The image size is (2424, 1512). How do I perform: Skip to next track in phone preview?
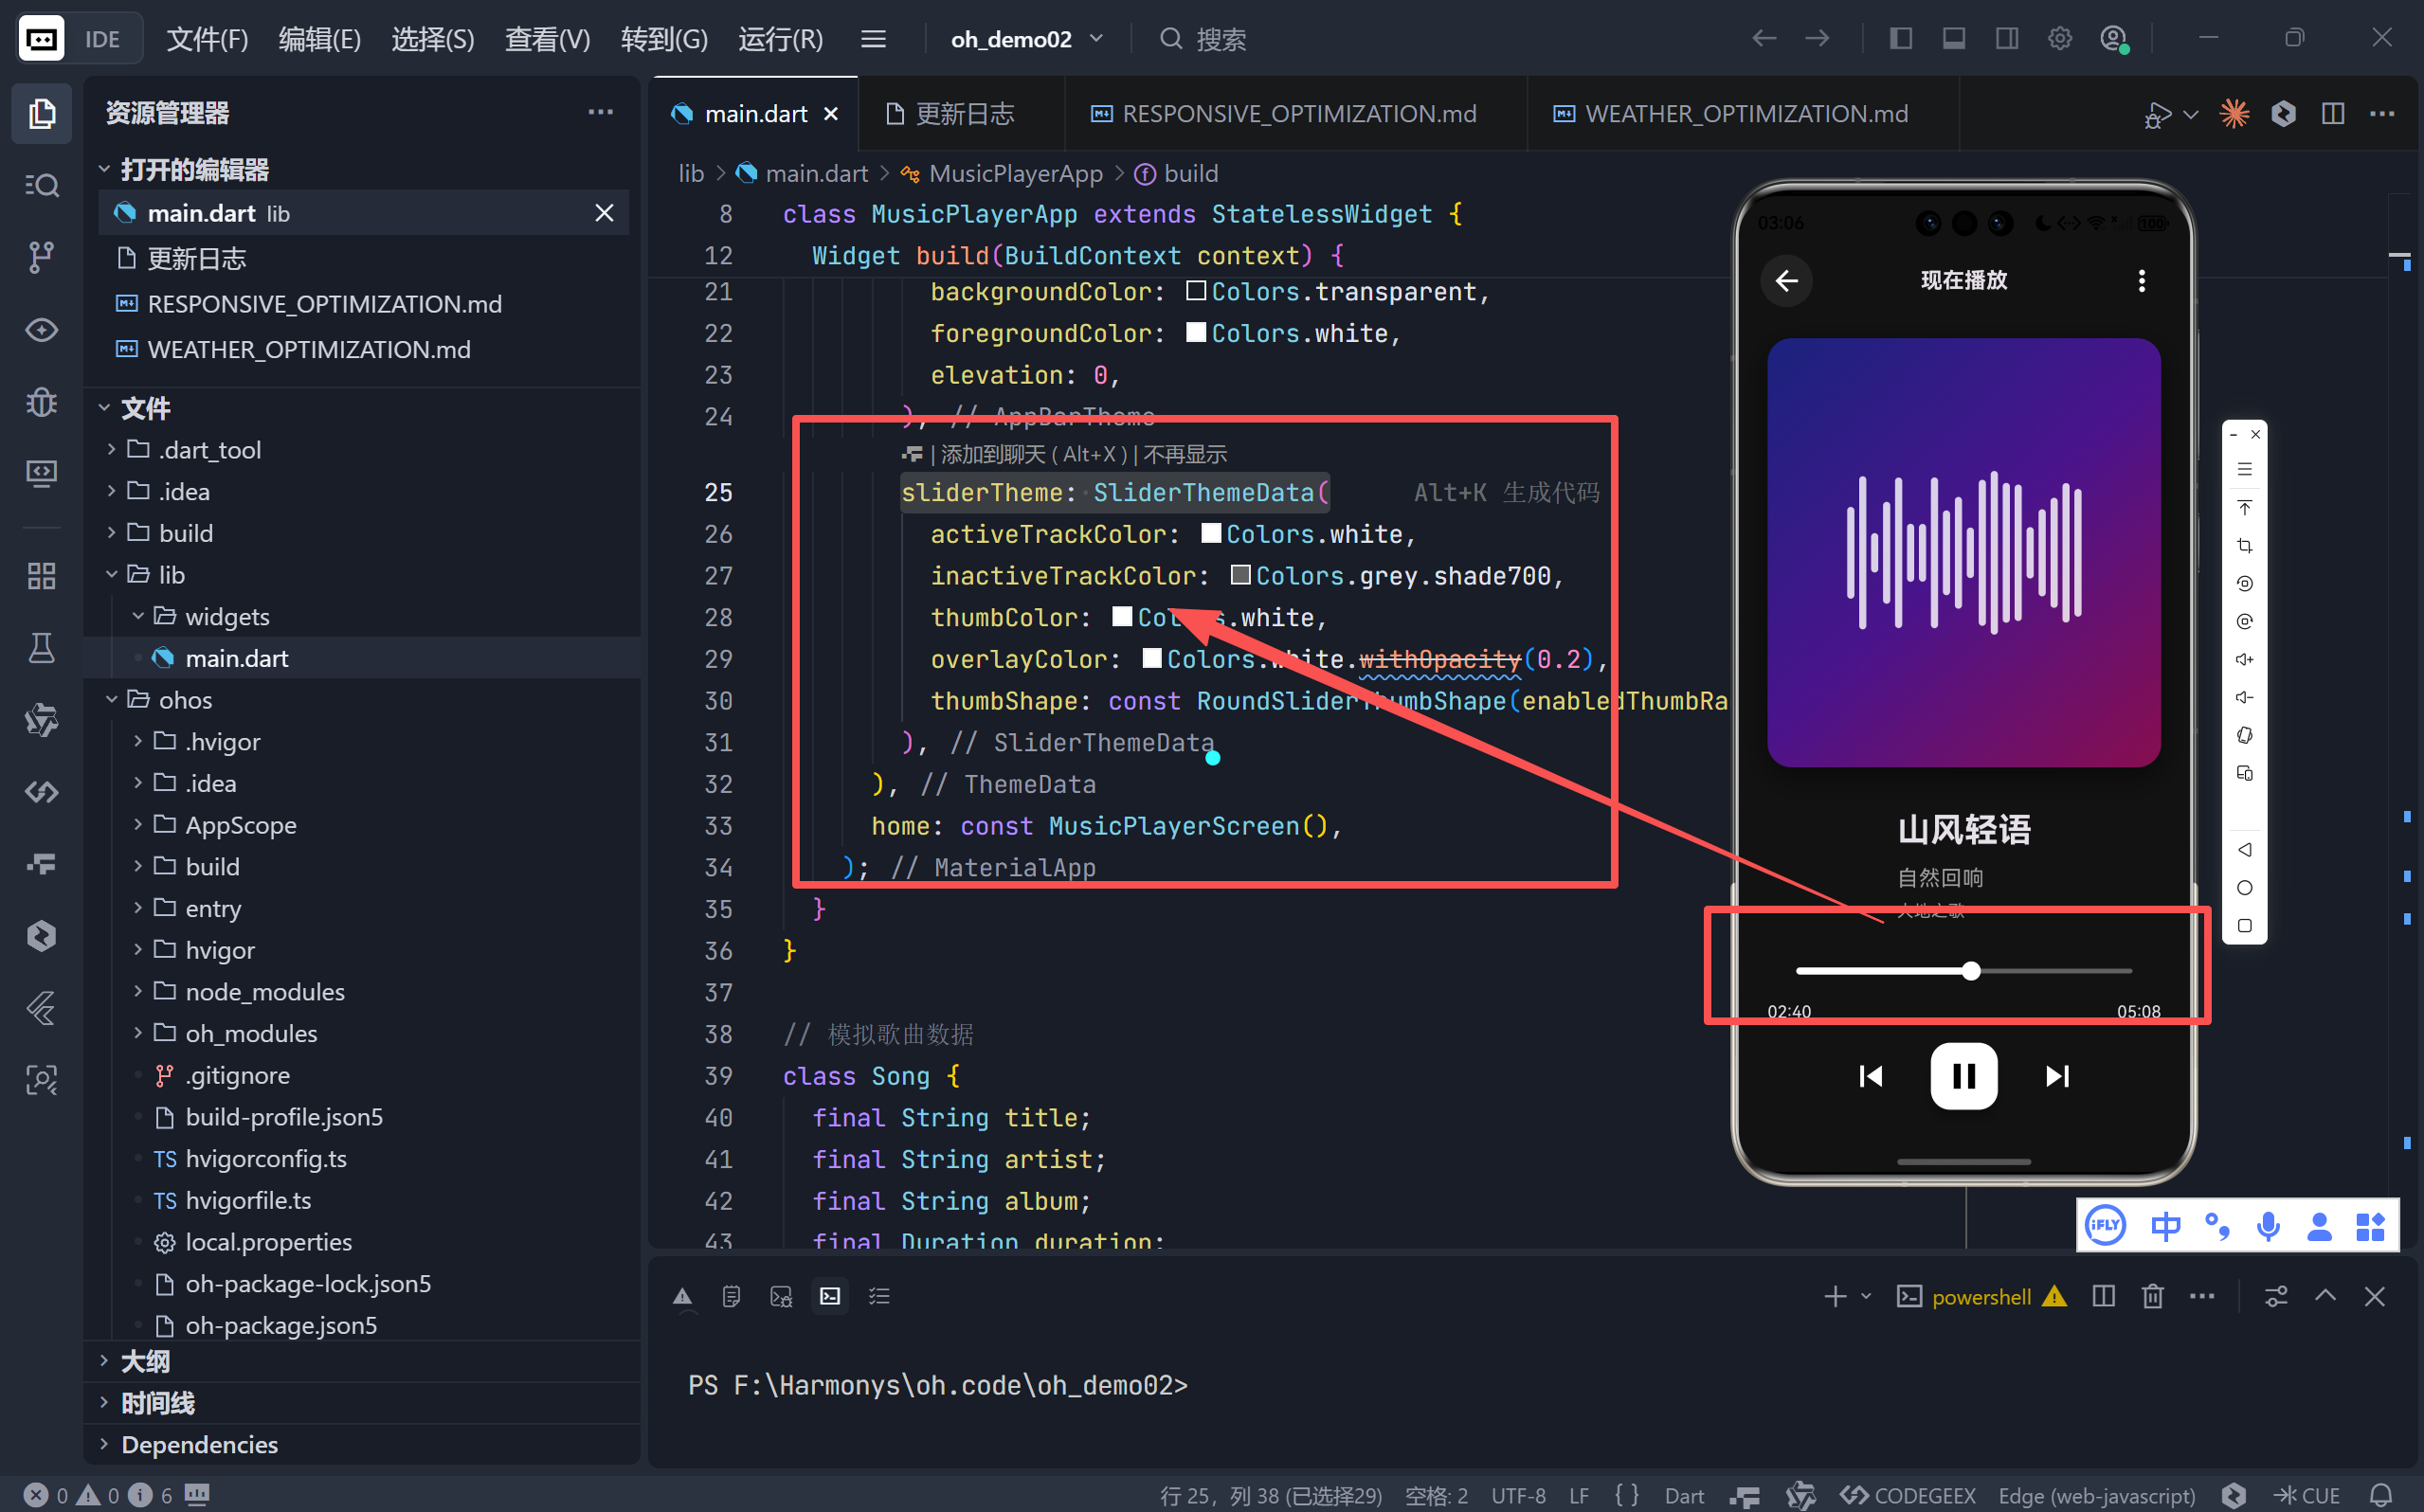coord(2056,1076)
